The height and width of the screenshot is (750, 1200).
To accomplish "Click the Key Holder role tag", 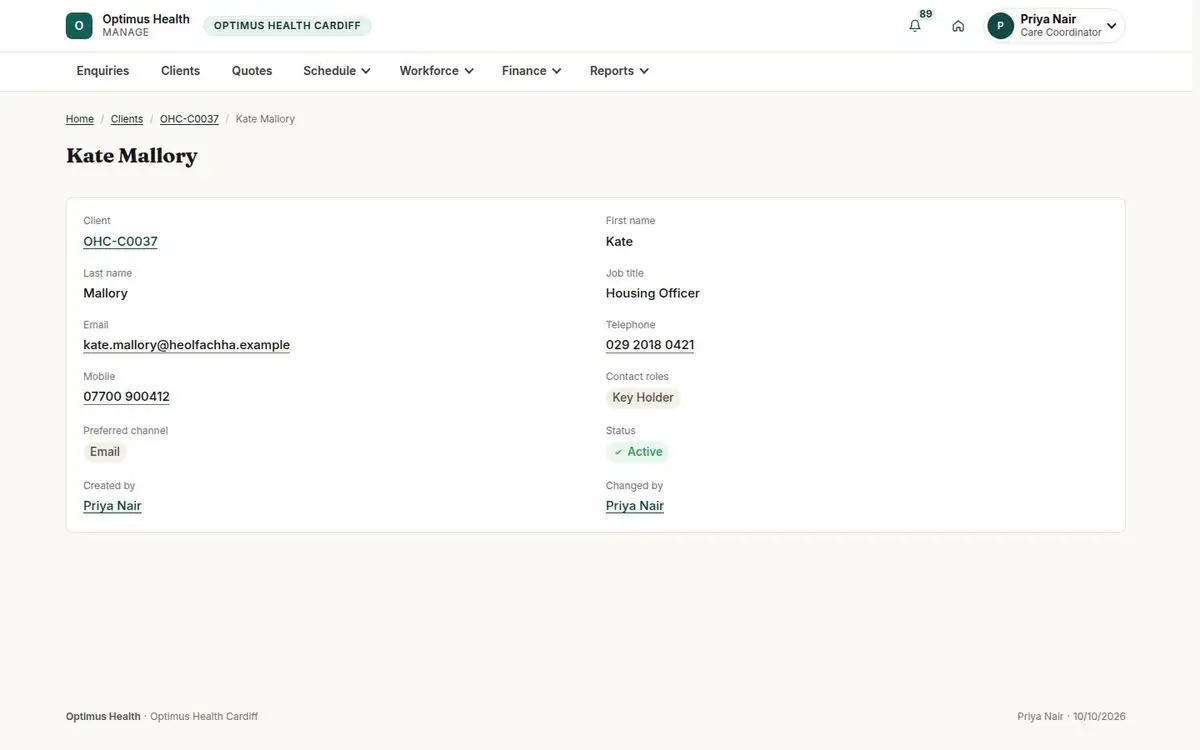I will click(643, 398).
